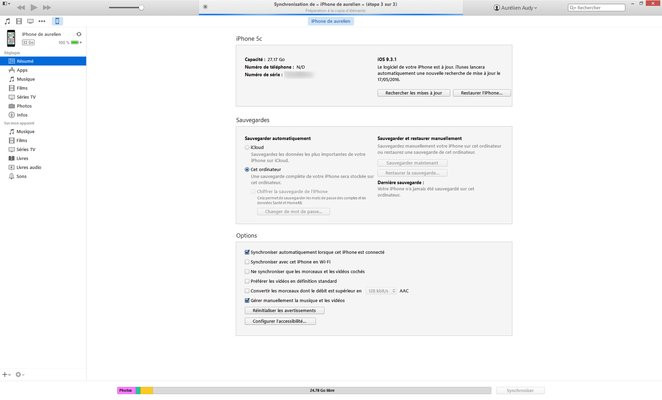Click the yellow storage bar segment

pos(147,391)
